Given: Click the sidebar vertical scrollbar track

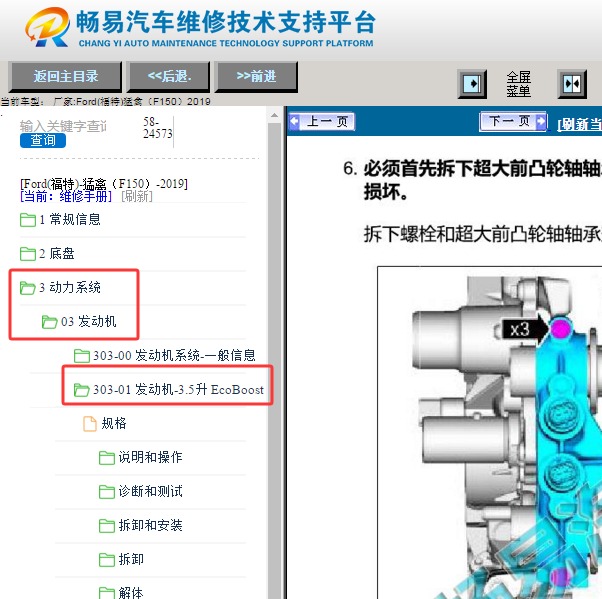Looking at the screenshot, I should (275, 360).
